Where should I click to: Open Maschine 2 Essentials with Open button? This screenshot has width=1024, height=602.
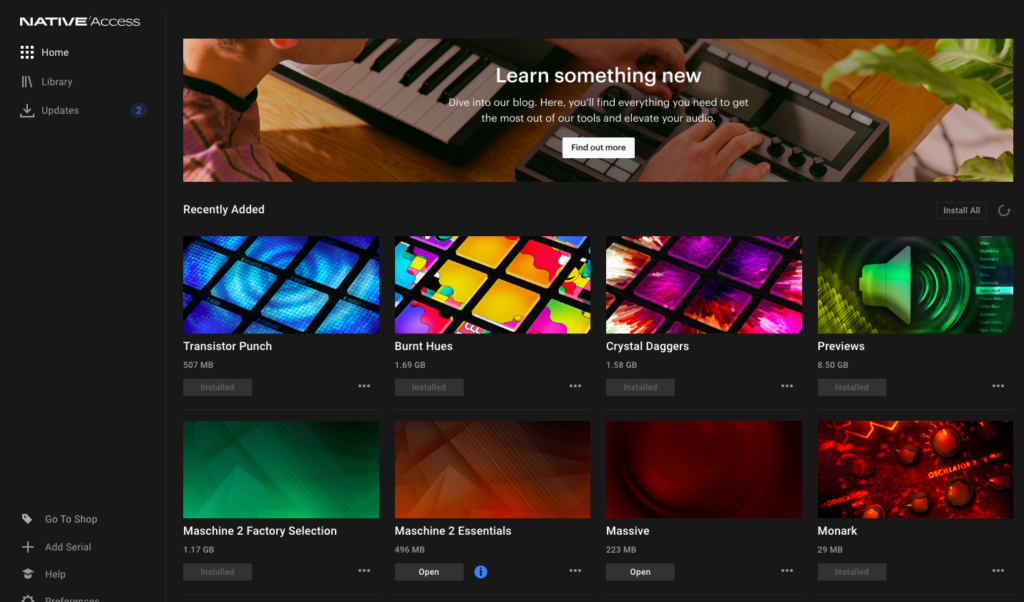[x=429, y=572]
